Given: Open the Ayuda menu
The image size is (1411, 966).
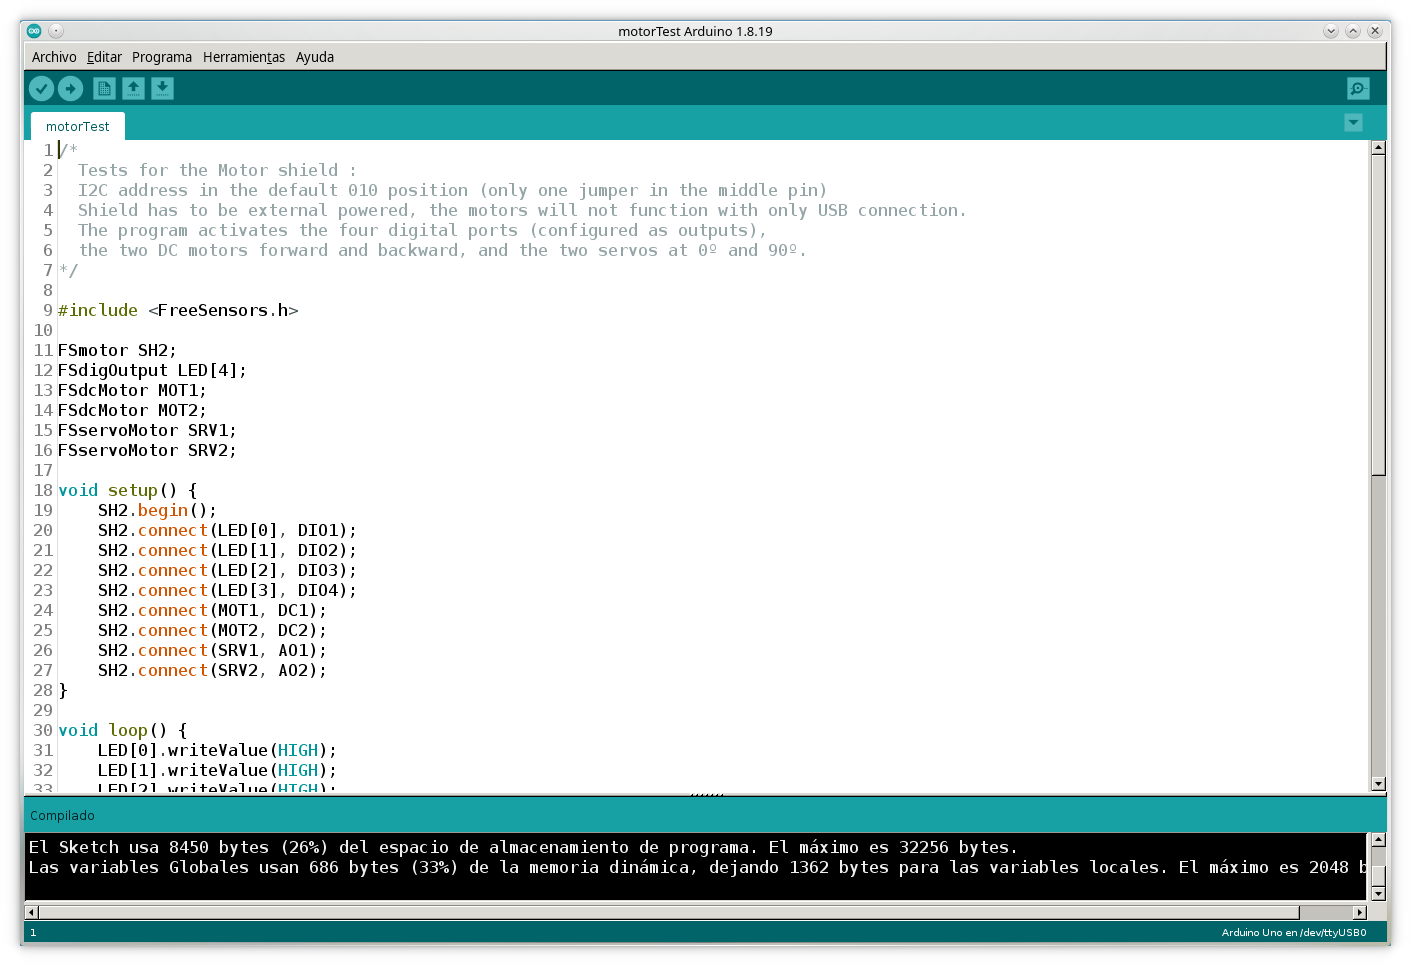Looking at the screenshot, I should [315, 57].
